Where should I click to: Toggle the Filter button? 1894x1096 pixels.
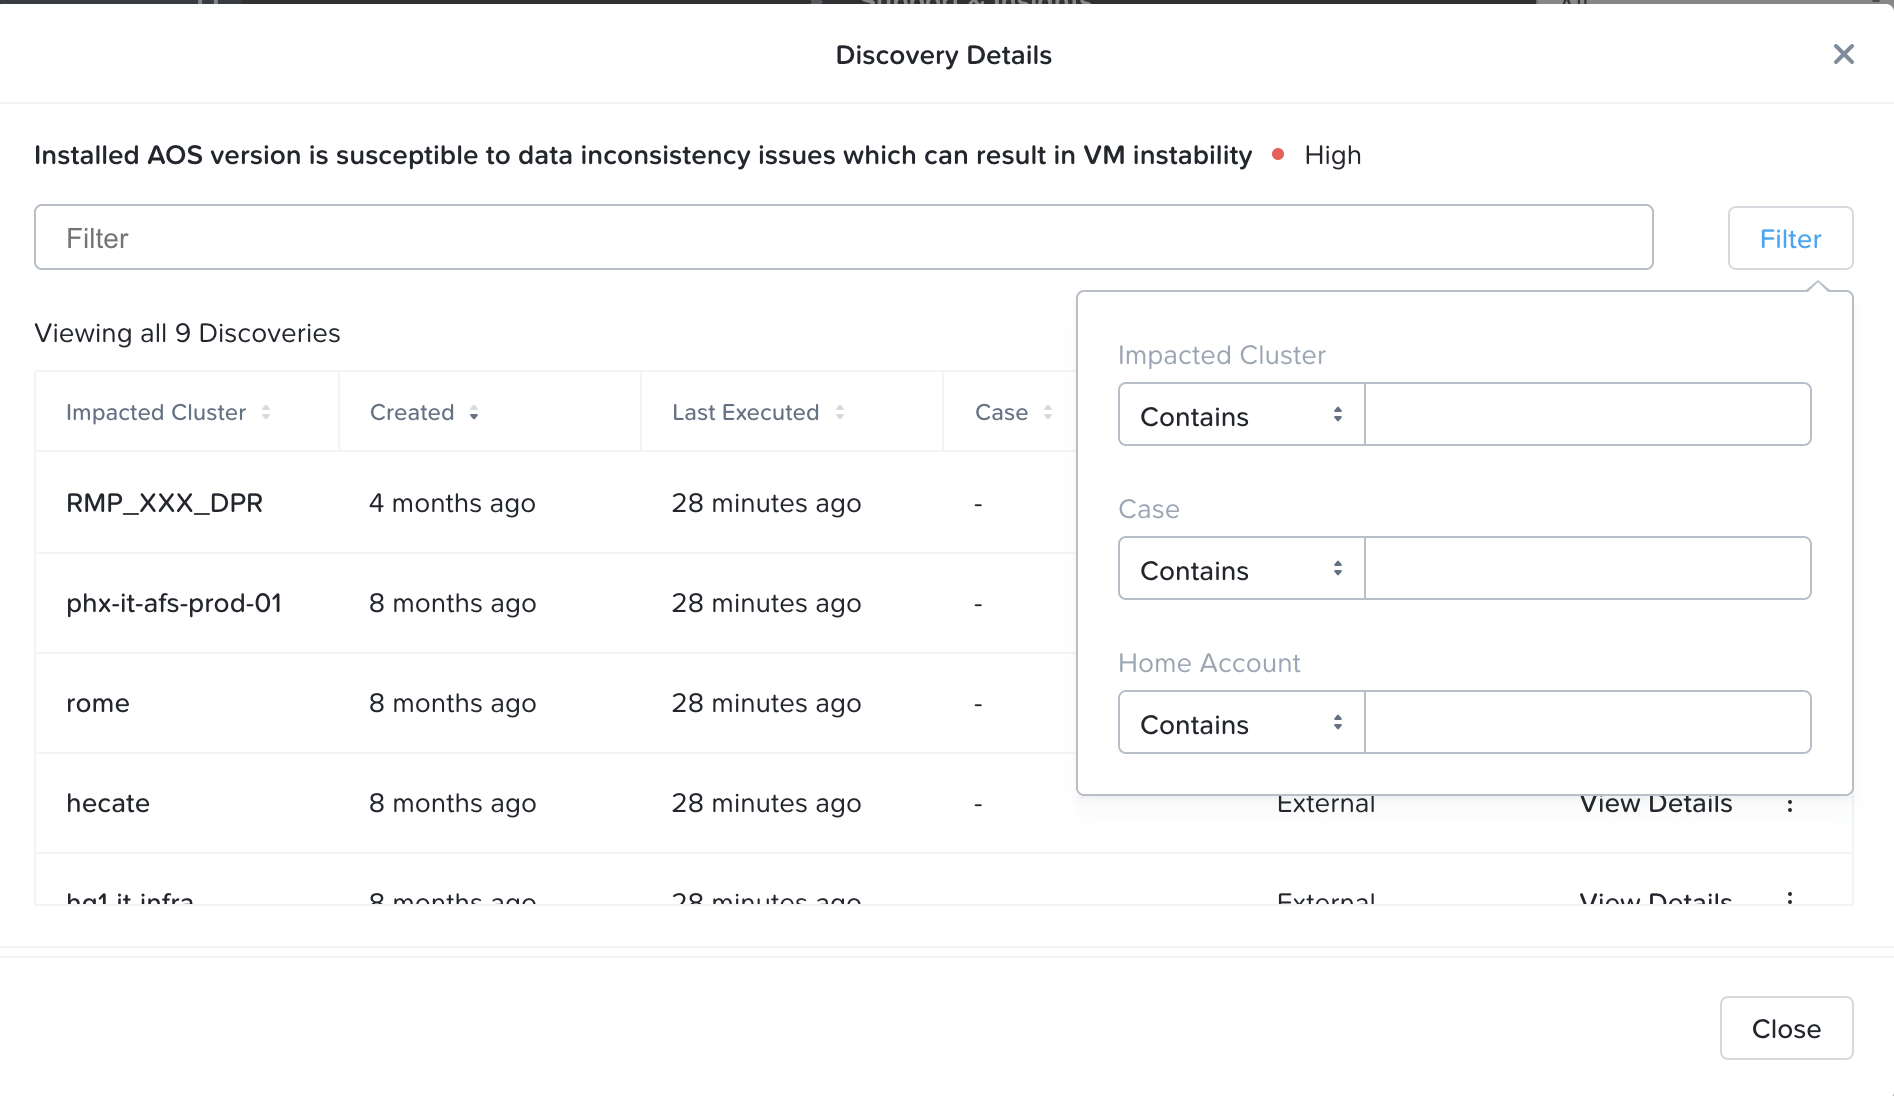(1790, 238)
